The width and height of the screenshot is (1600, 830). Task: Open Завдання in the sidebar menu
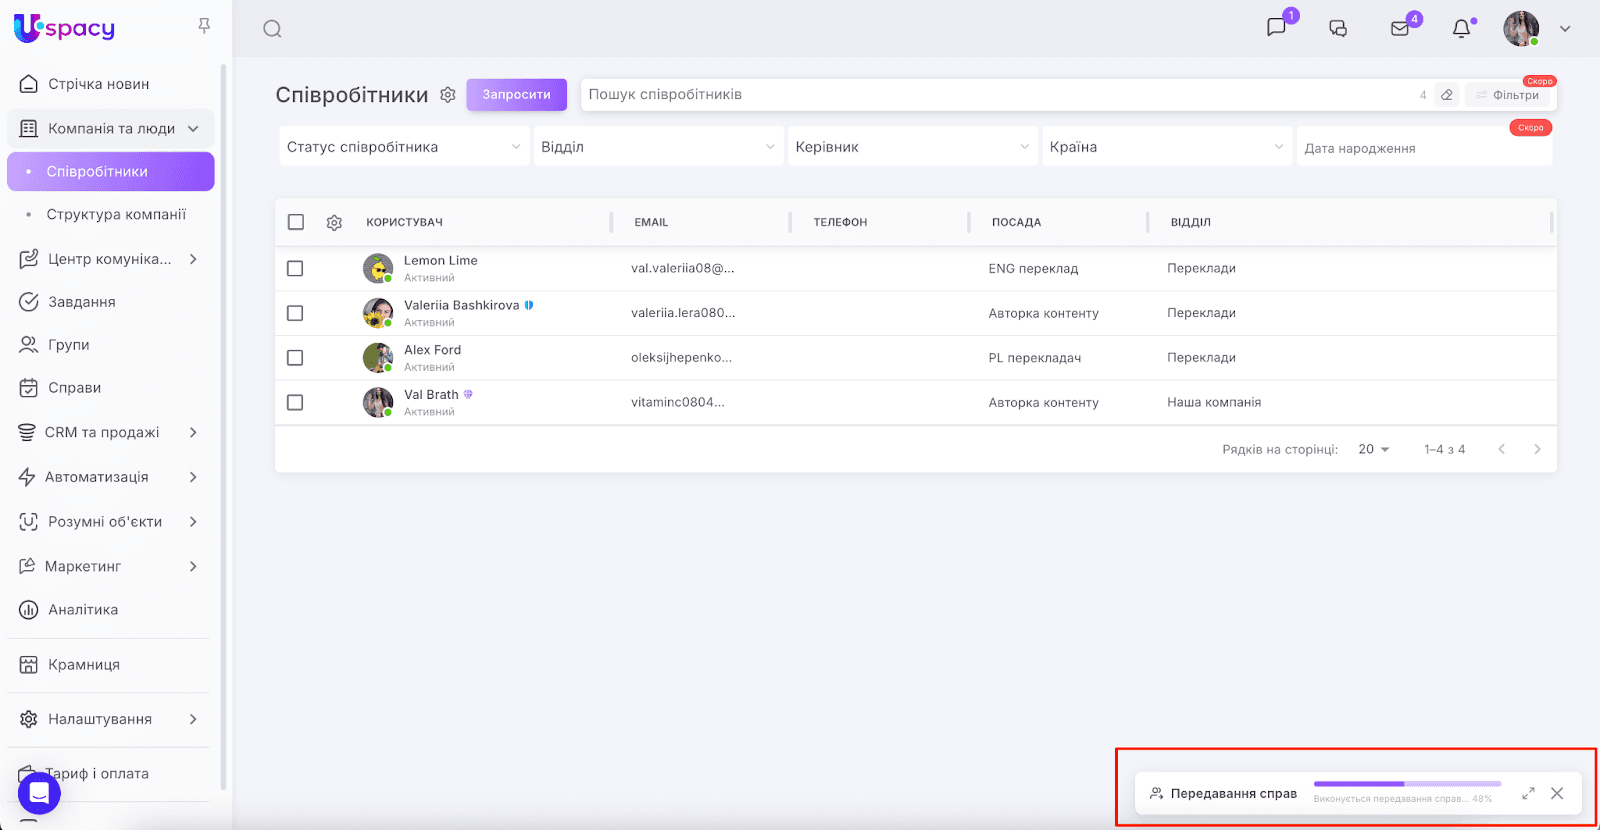pyautogui.click(x=82, y=302)
